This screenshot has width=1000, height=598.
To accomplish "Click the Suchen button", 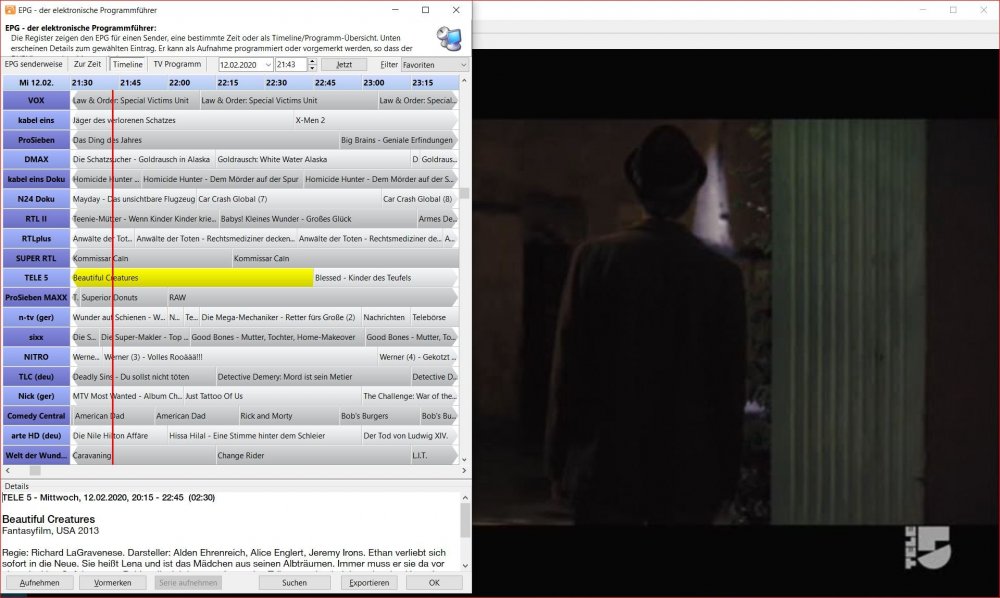I will pyautogui.click(x=295, y=583).
